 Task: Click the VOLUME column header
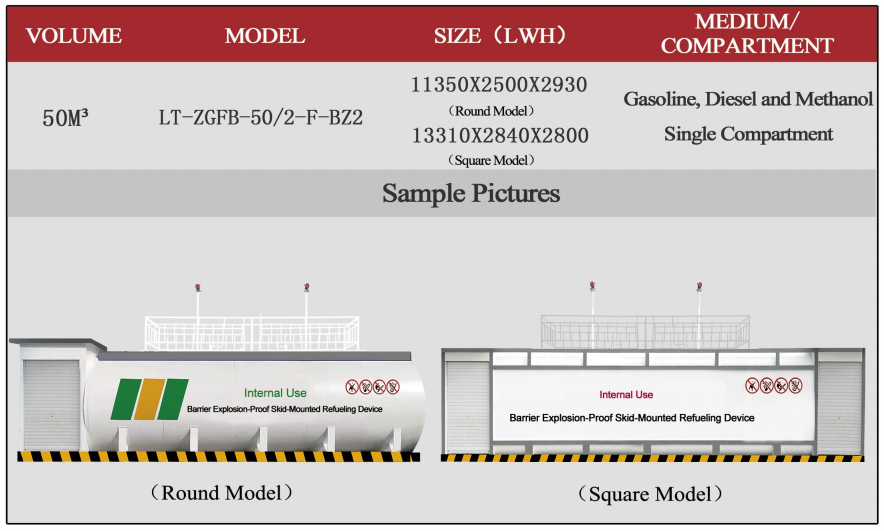[73, 36]
